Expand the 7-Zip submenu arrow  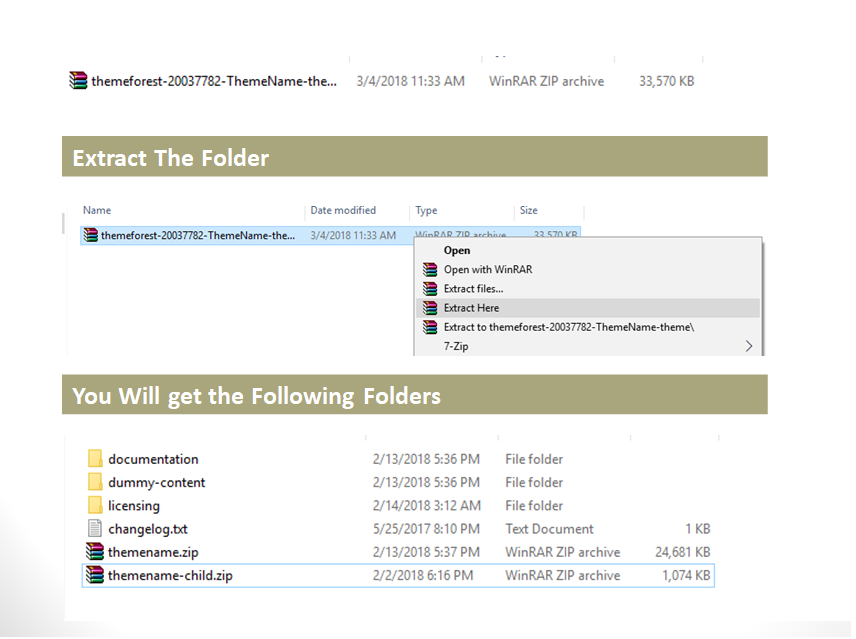click(x=748, y=347)
